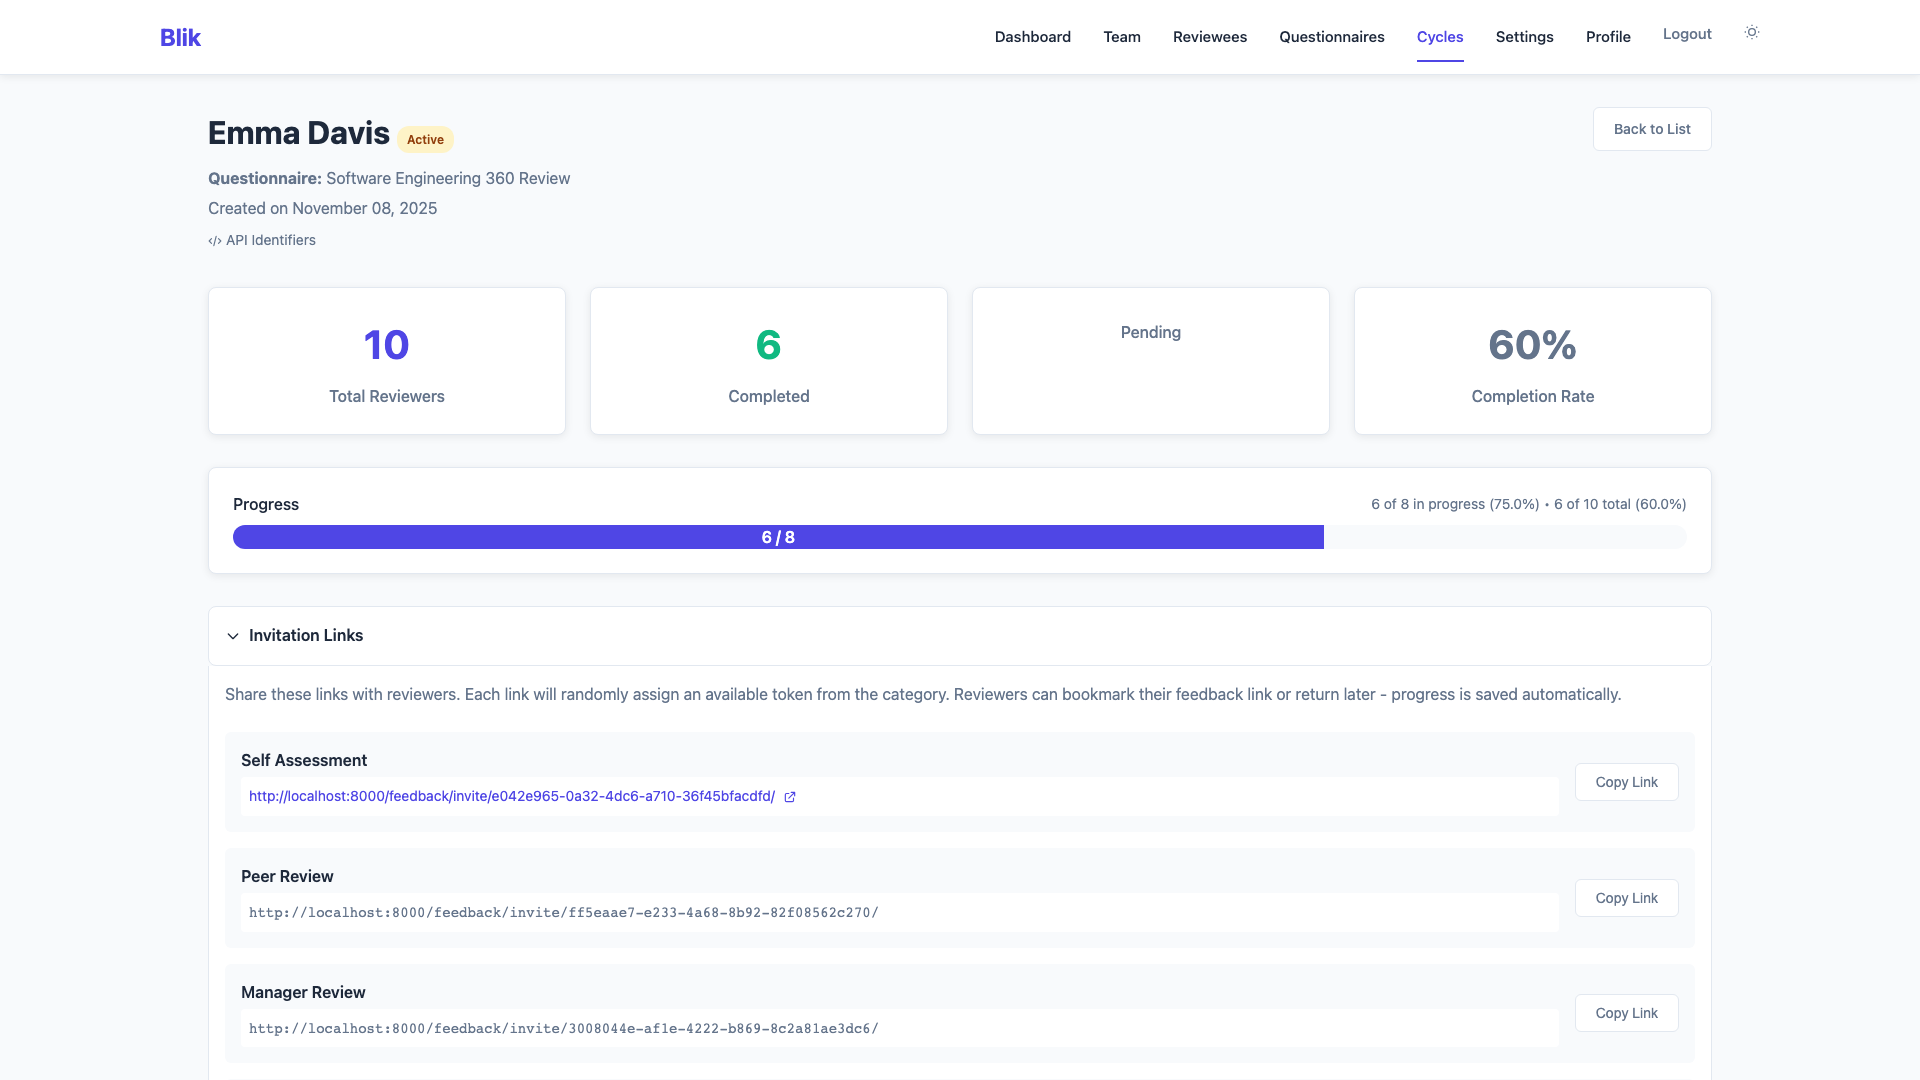1920x1080 pixels.
Task: Click the Back to List button
Action: (x=1652, y=129)
